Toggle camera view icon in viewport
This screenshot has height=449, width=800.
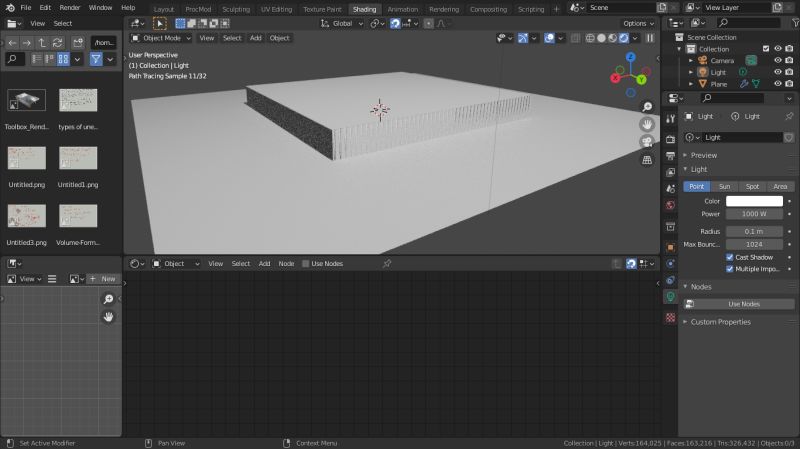coord(647,142)
